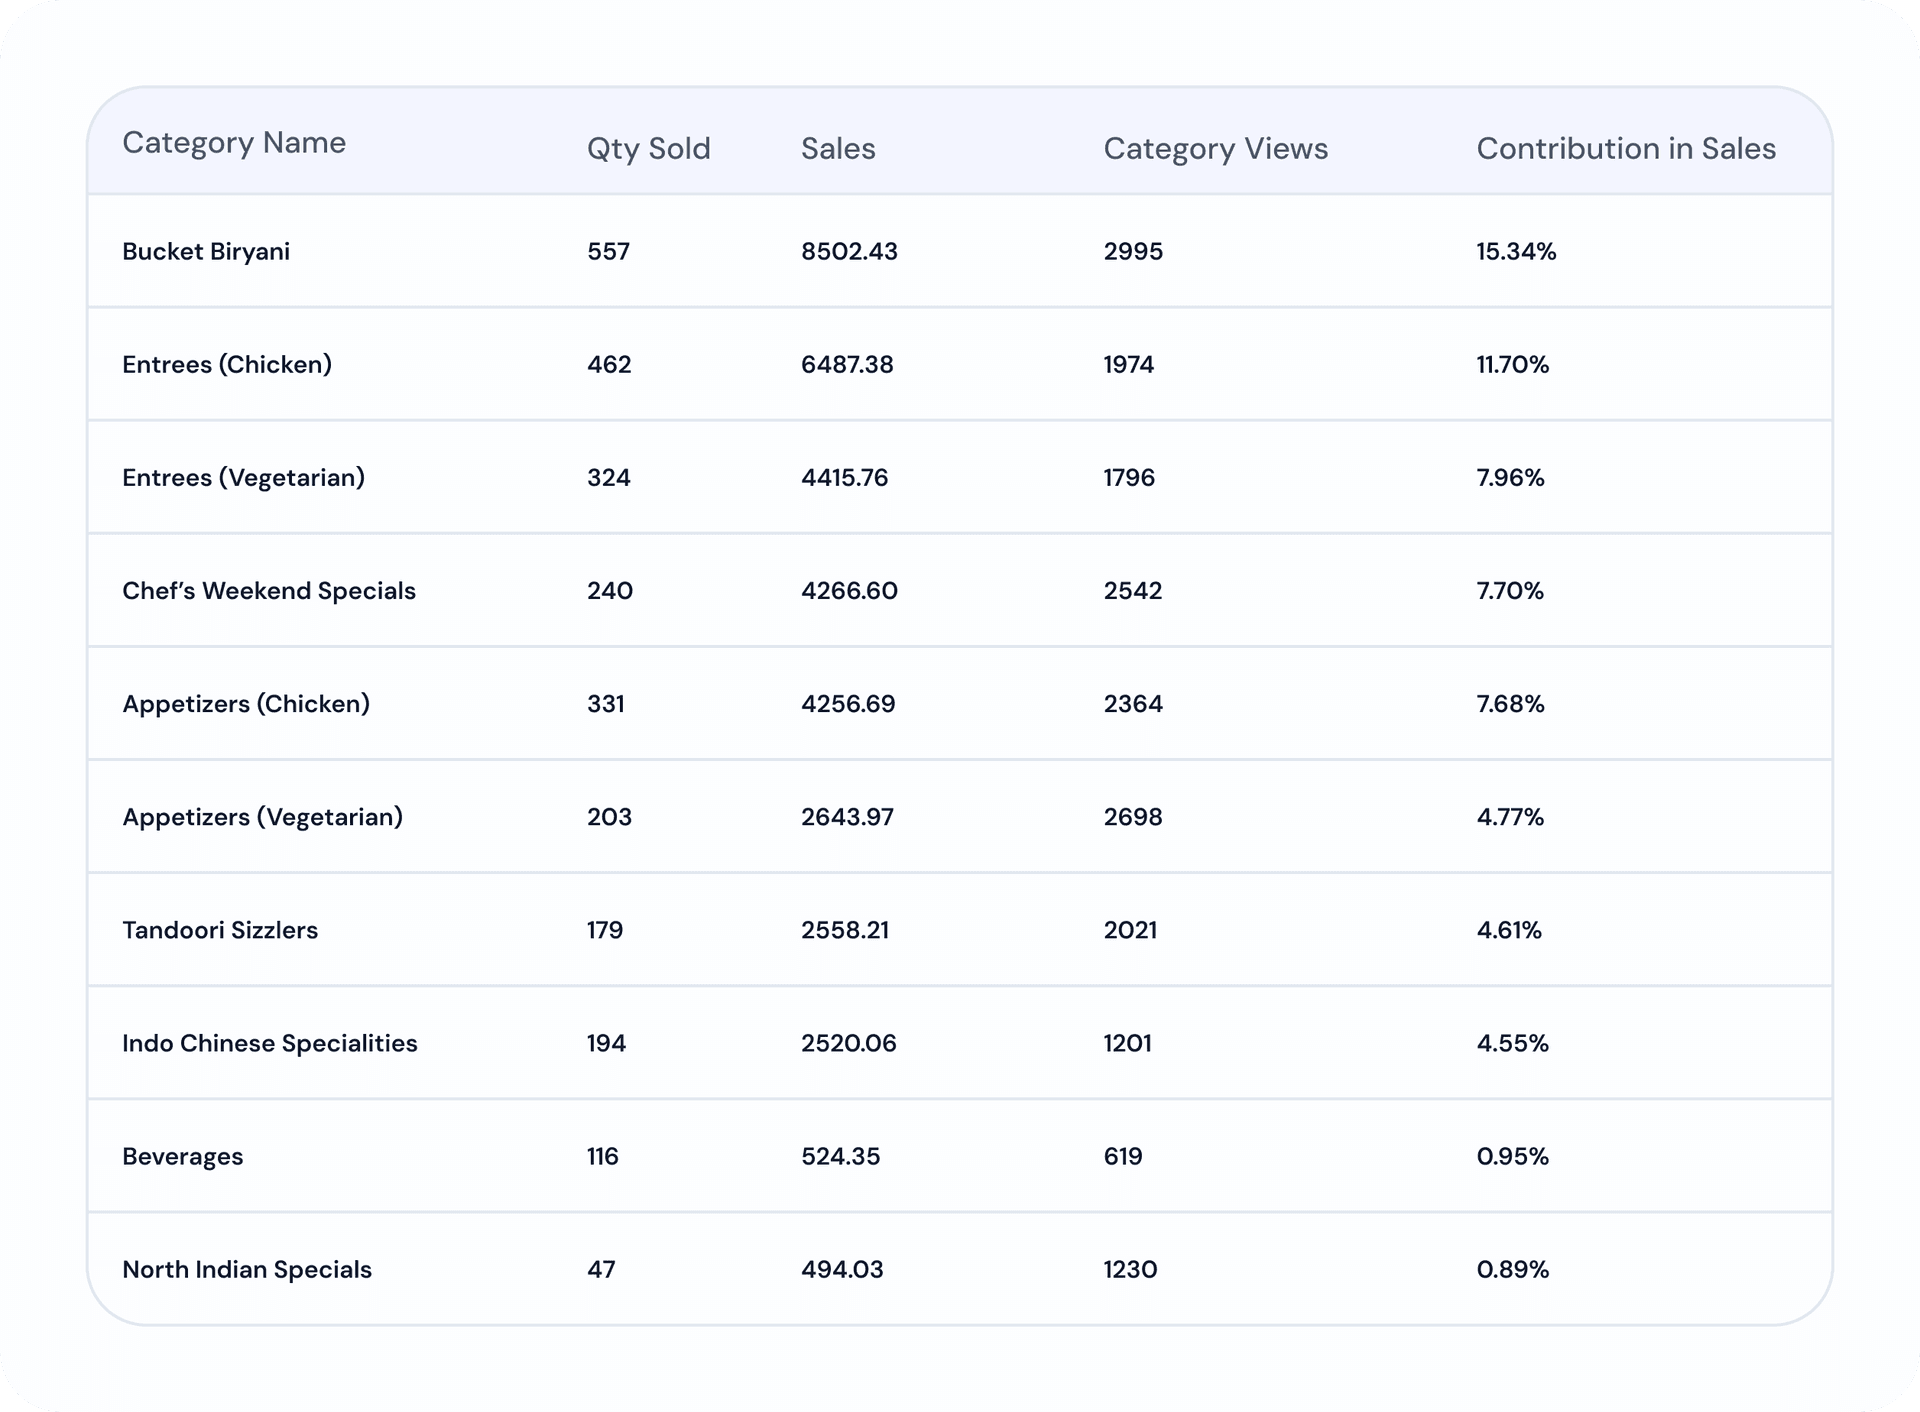Select the Appetizers (Chicken) category name

[x=246, y=704]
